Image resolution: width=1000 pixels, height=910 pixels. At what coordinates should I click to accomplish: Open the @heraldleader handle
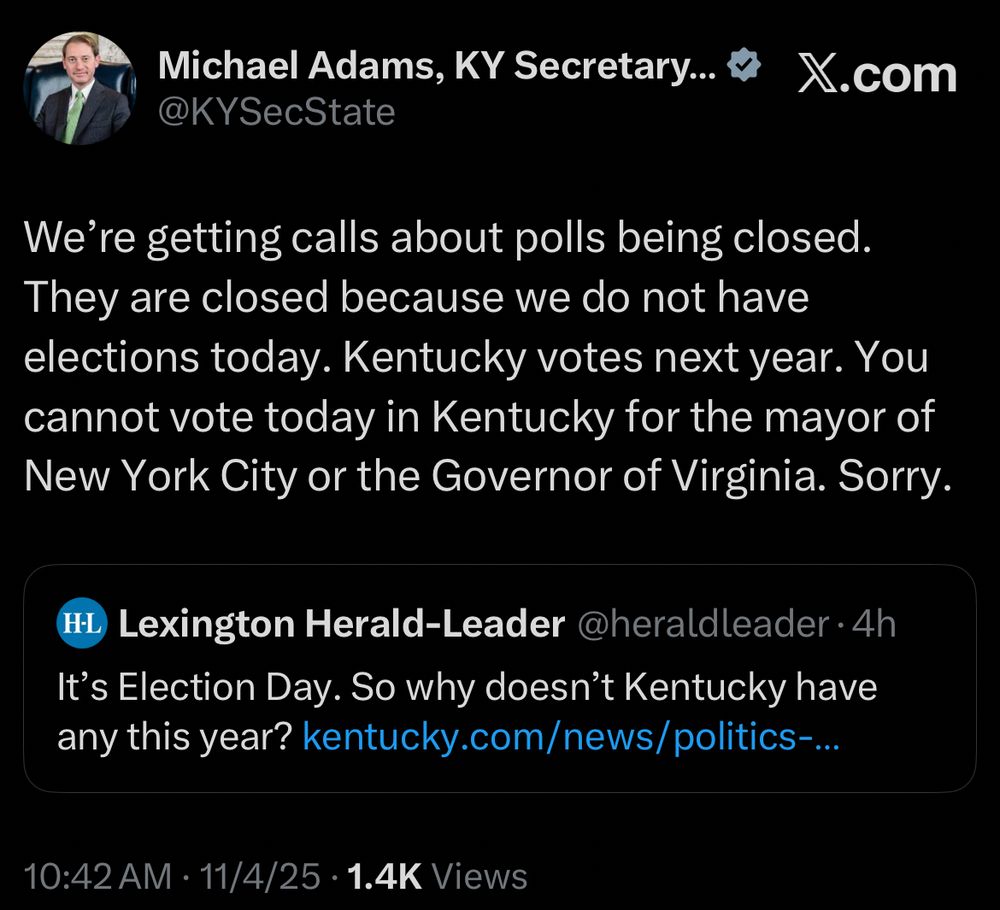point(703,625)
